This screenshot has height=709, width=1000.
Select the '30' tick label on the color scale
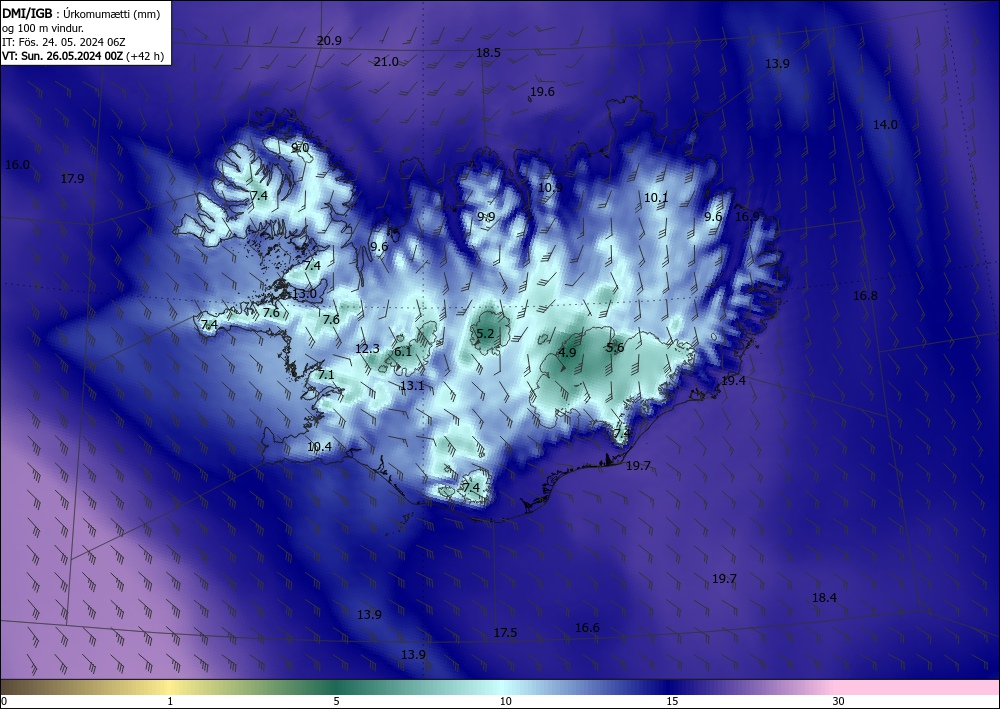(839, 701)
